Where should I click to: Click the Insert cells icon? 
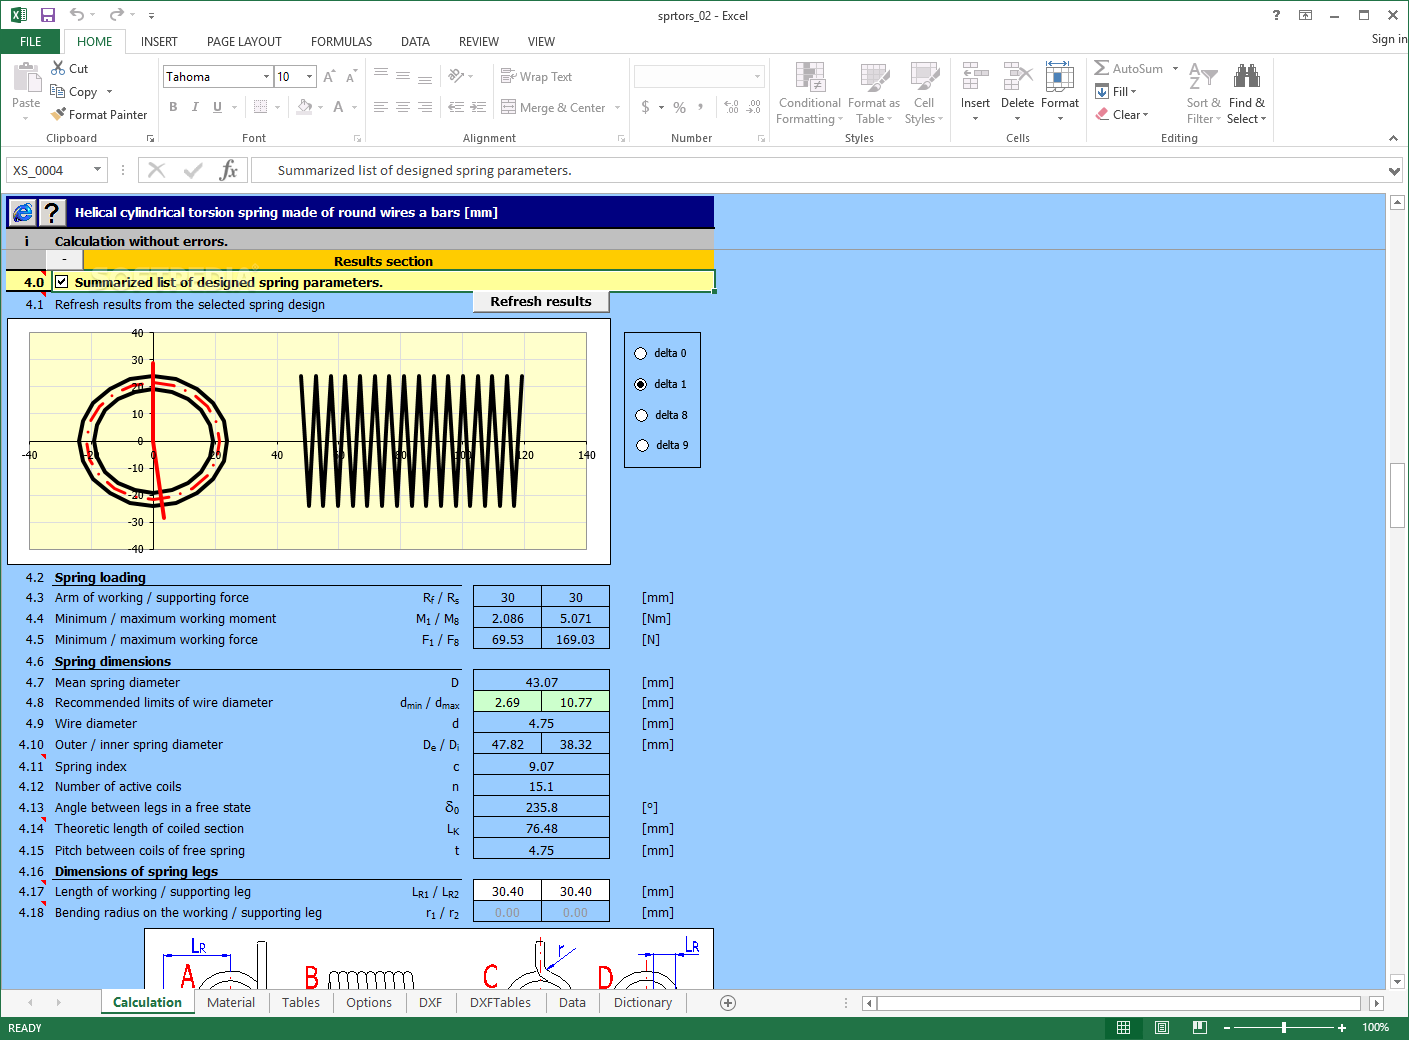tap(975, 76)
